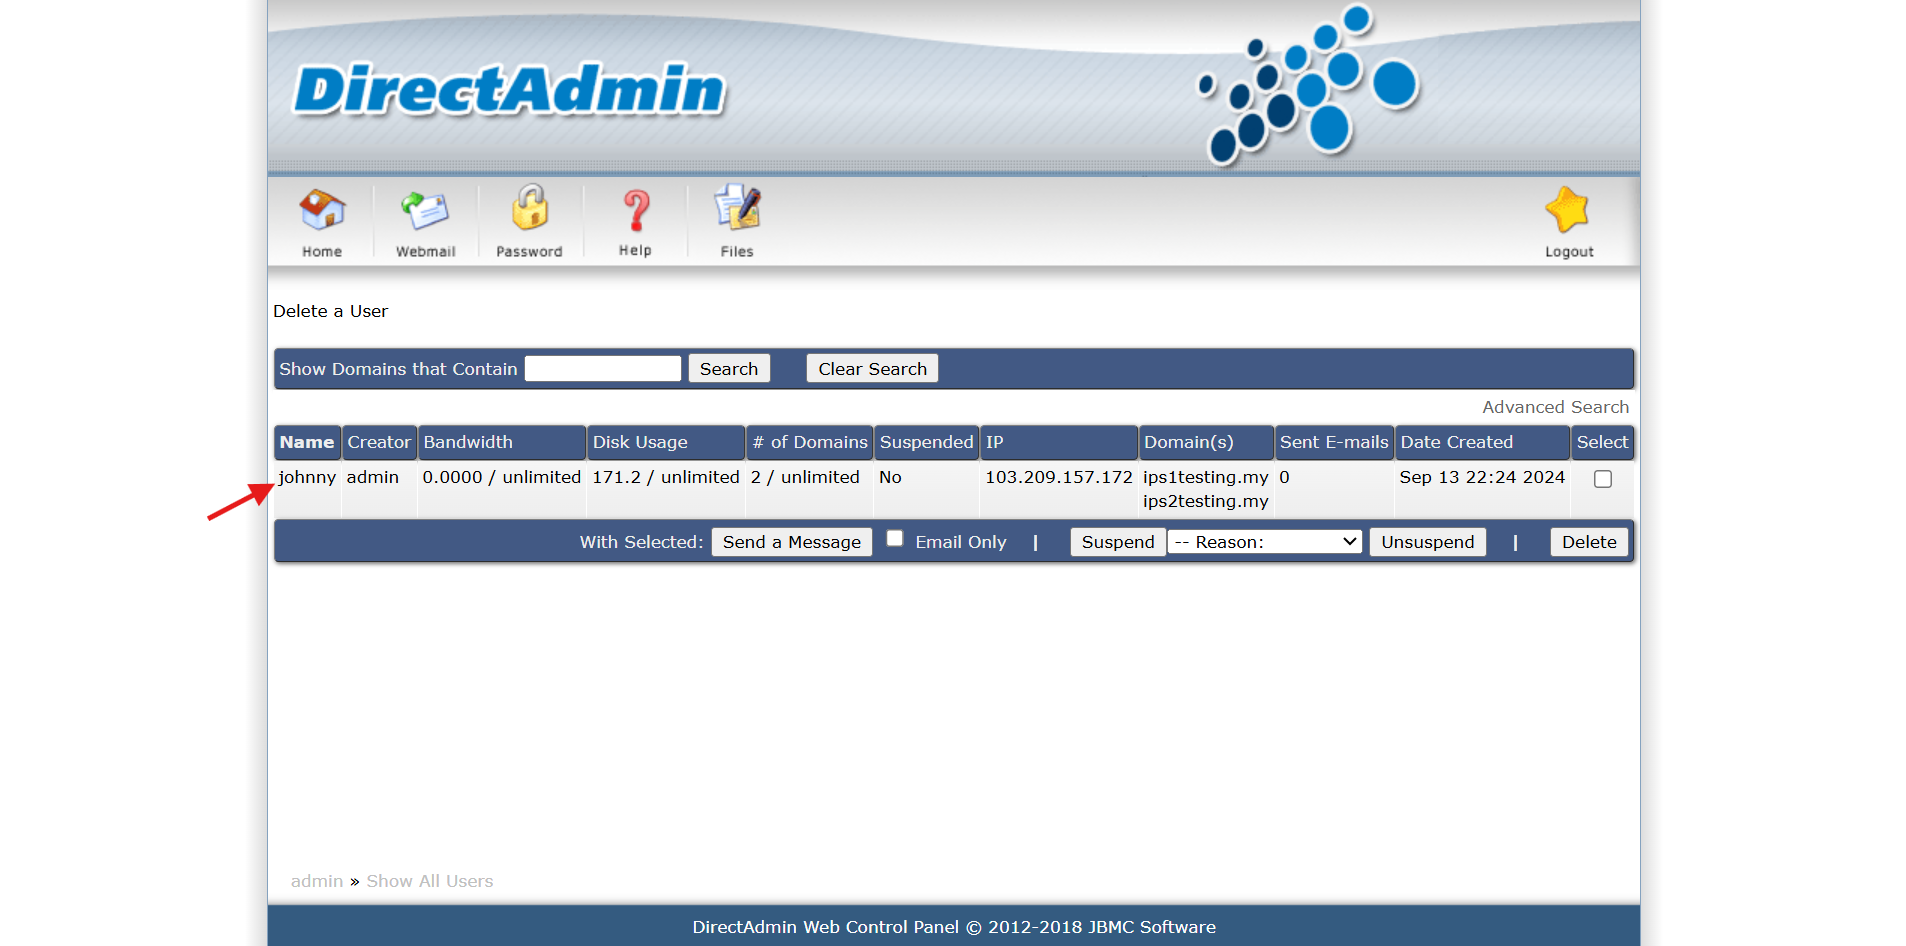Screen dimensions: 1906x946
Task: Click the Password padlock icon
Action: [x=529, y=222]
